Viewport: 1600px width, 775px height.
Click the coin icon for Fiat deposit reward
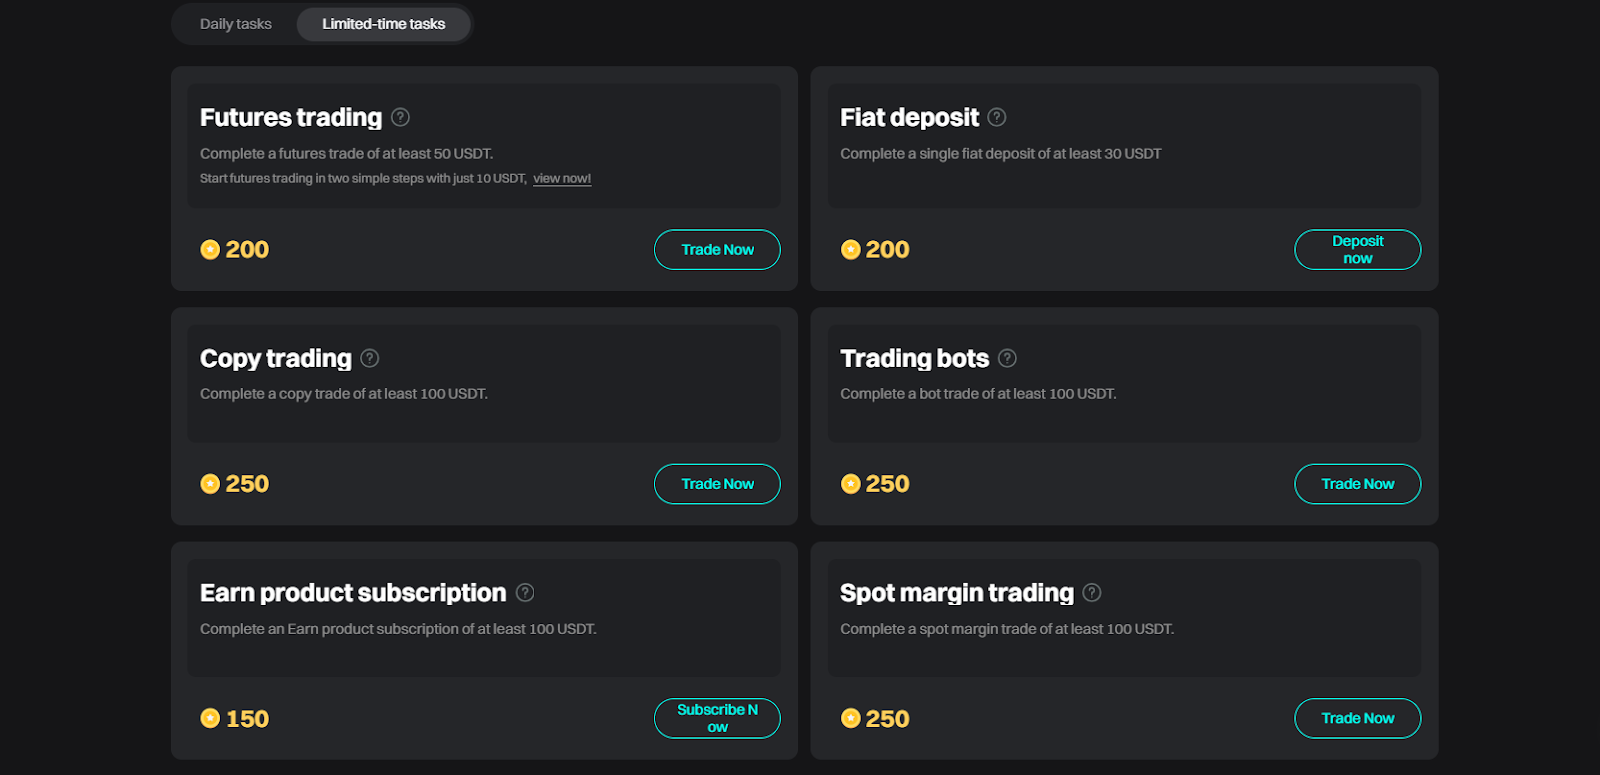pos(851,250)
